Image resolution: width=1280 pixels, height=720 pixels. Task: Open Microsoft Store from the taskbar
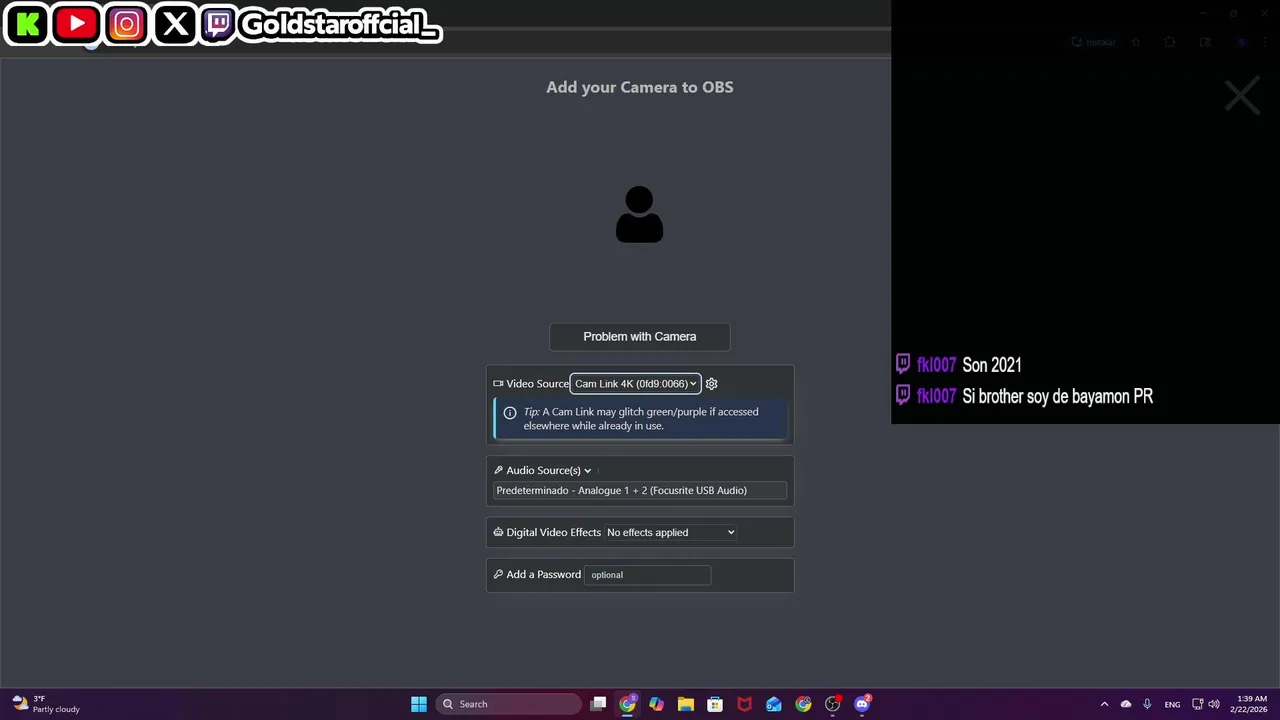(715, 704)
